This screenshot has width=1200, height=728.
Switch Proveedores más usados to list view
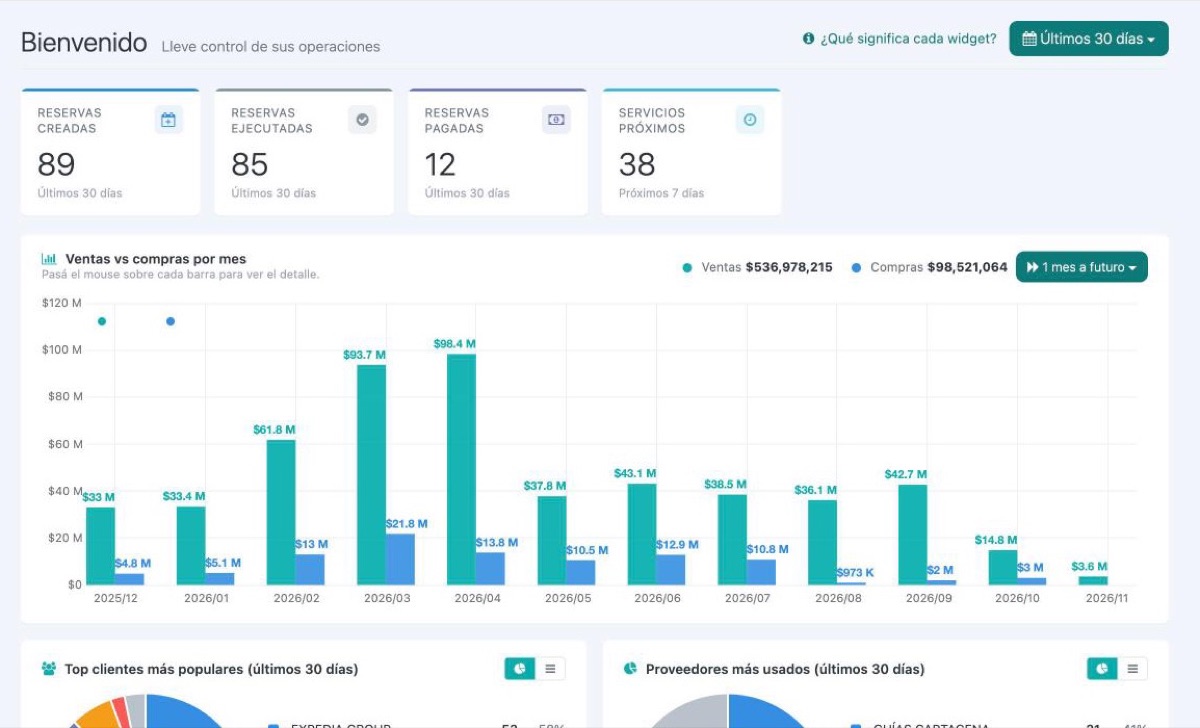(x=1132, y=669)
